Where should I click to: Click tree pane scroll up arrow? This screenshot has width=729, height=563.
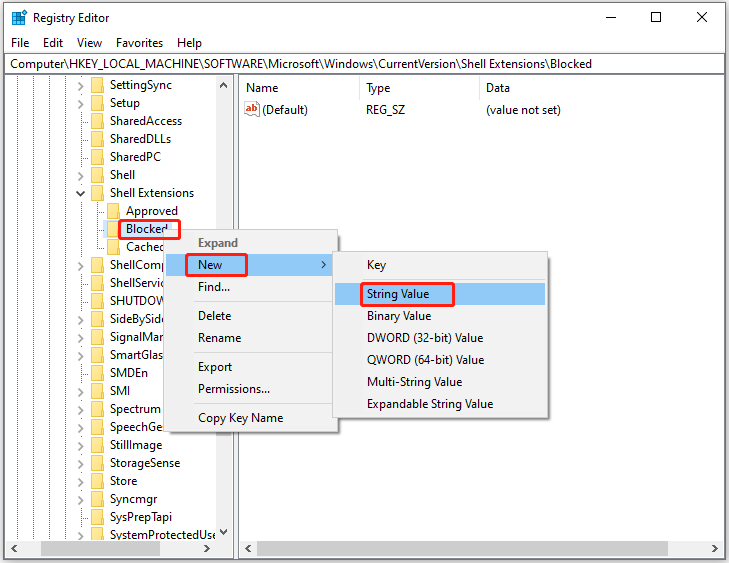(224, 86)
